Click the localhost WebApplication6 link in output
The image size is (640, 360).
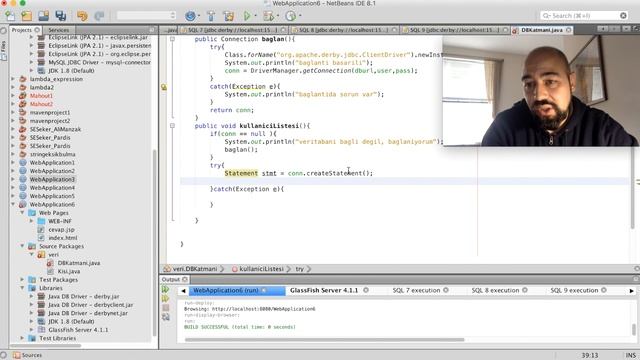(263, 309)
